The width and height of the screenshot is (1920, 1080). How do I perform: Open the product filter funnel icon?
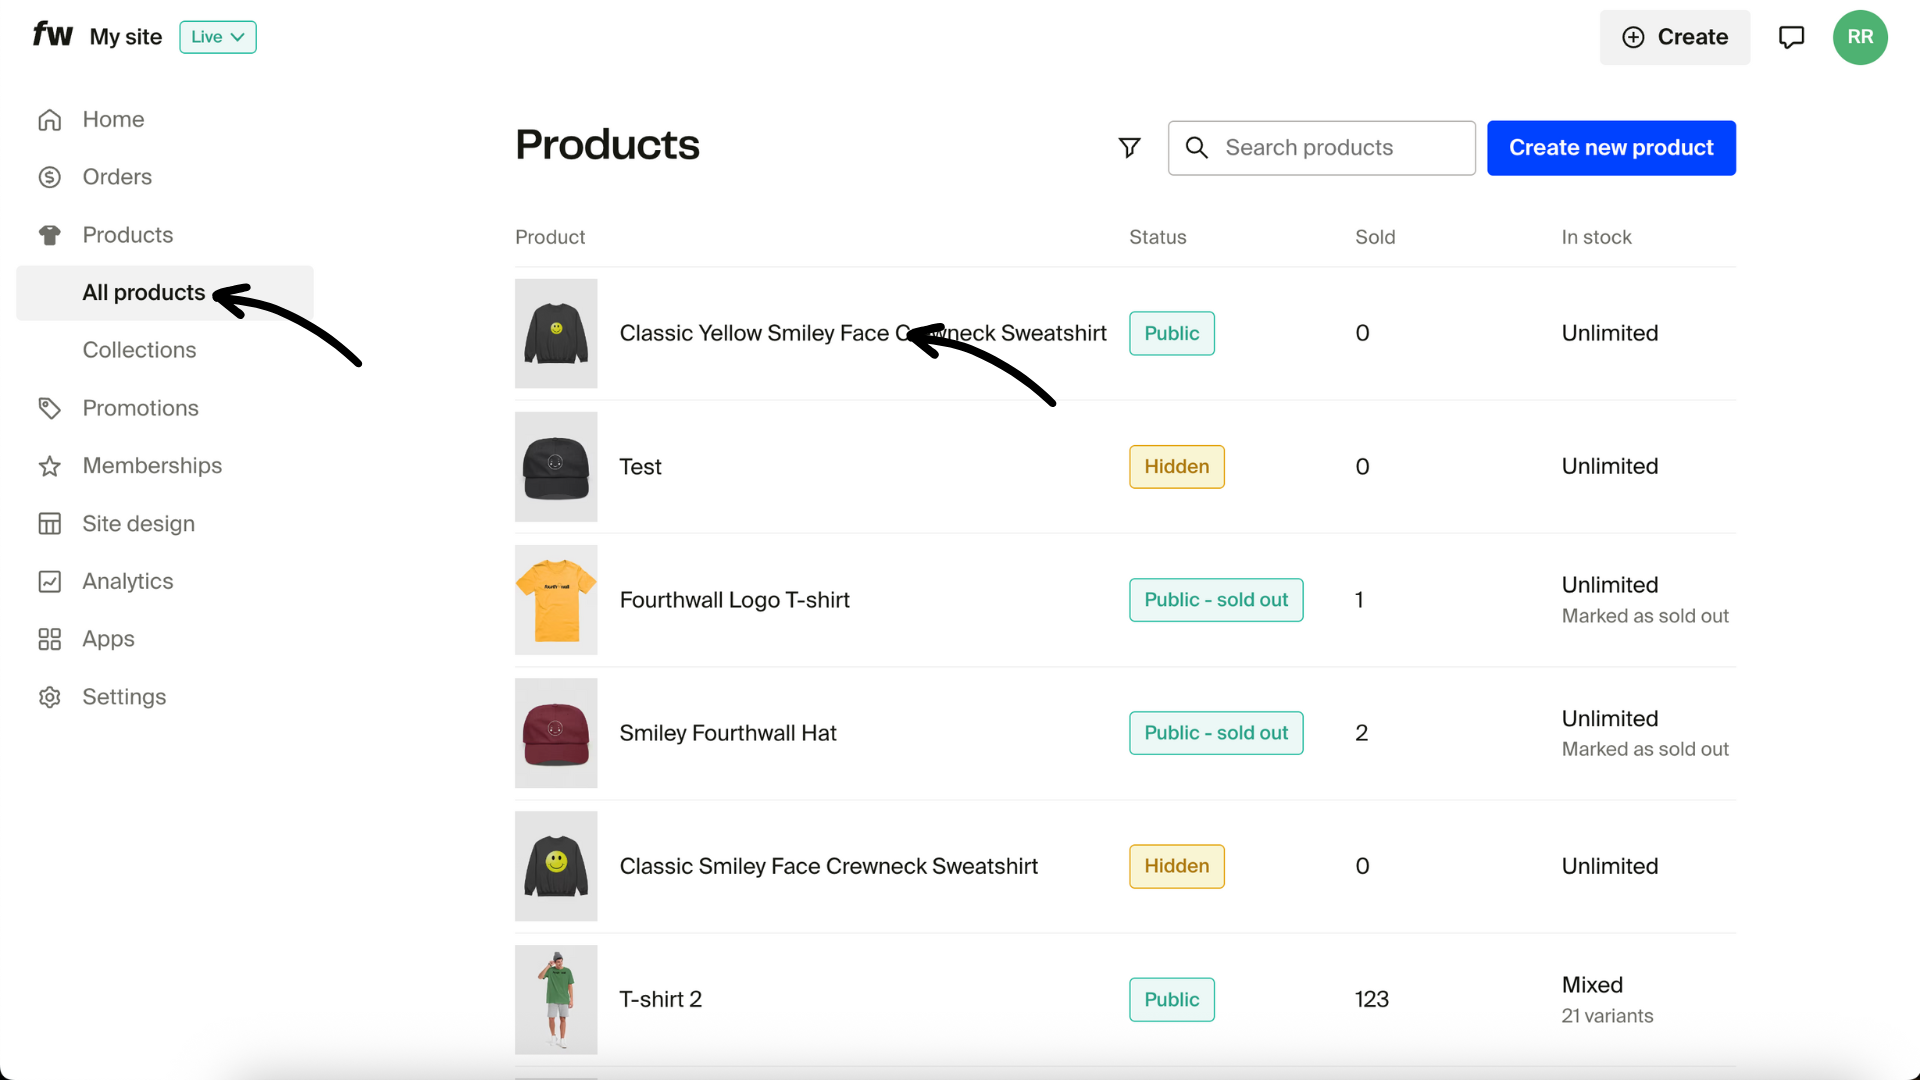pos(1129,147)
